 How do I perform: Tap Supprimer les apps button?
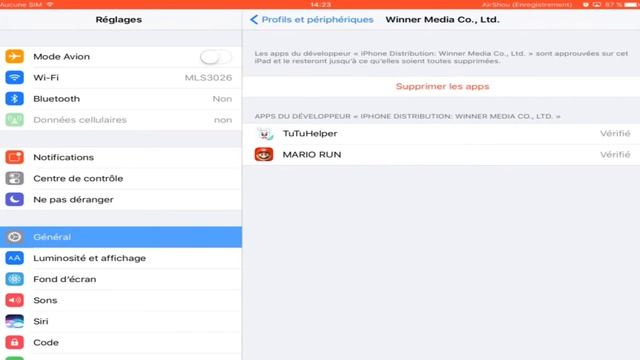[x=442, y=86]
